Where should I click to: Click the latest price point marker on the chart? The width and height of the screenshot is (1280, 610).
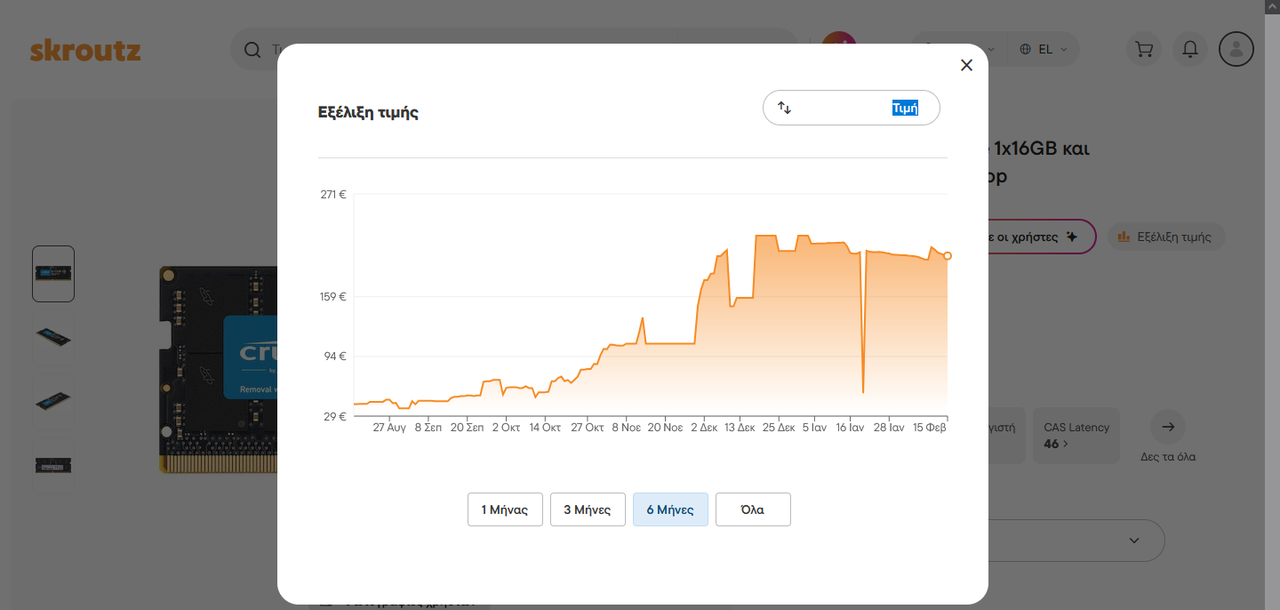947,256
